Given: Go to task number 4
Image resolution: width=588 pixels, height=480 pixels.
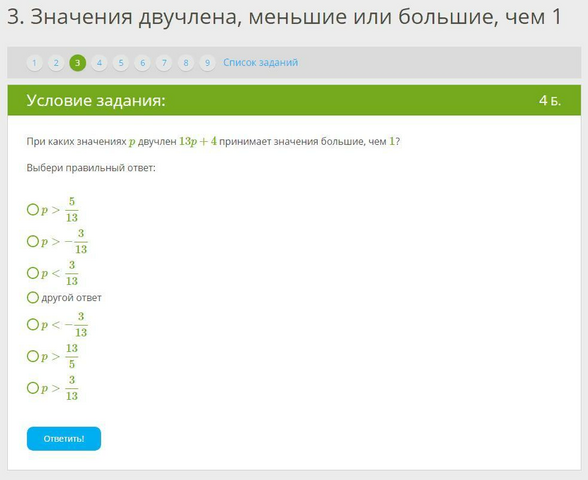Looking at the screenshot, I should click(x=99, y=63).
